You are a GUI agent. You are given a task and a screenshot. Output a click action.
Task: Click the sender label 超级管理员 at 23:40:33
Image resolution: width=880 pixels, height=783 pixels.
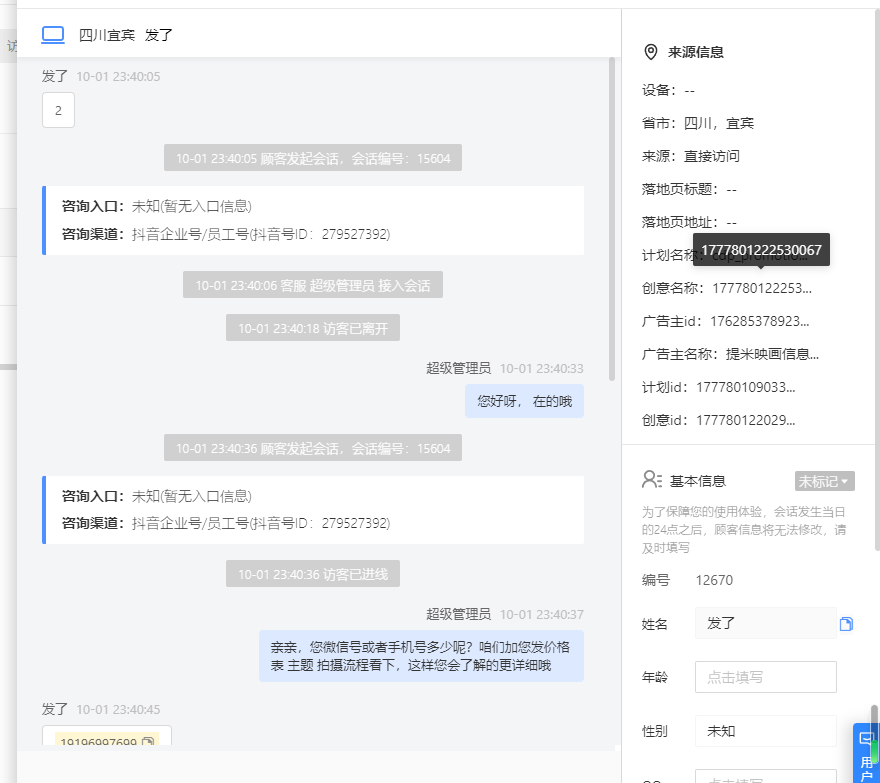[x=459, y=368]
